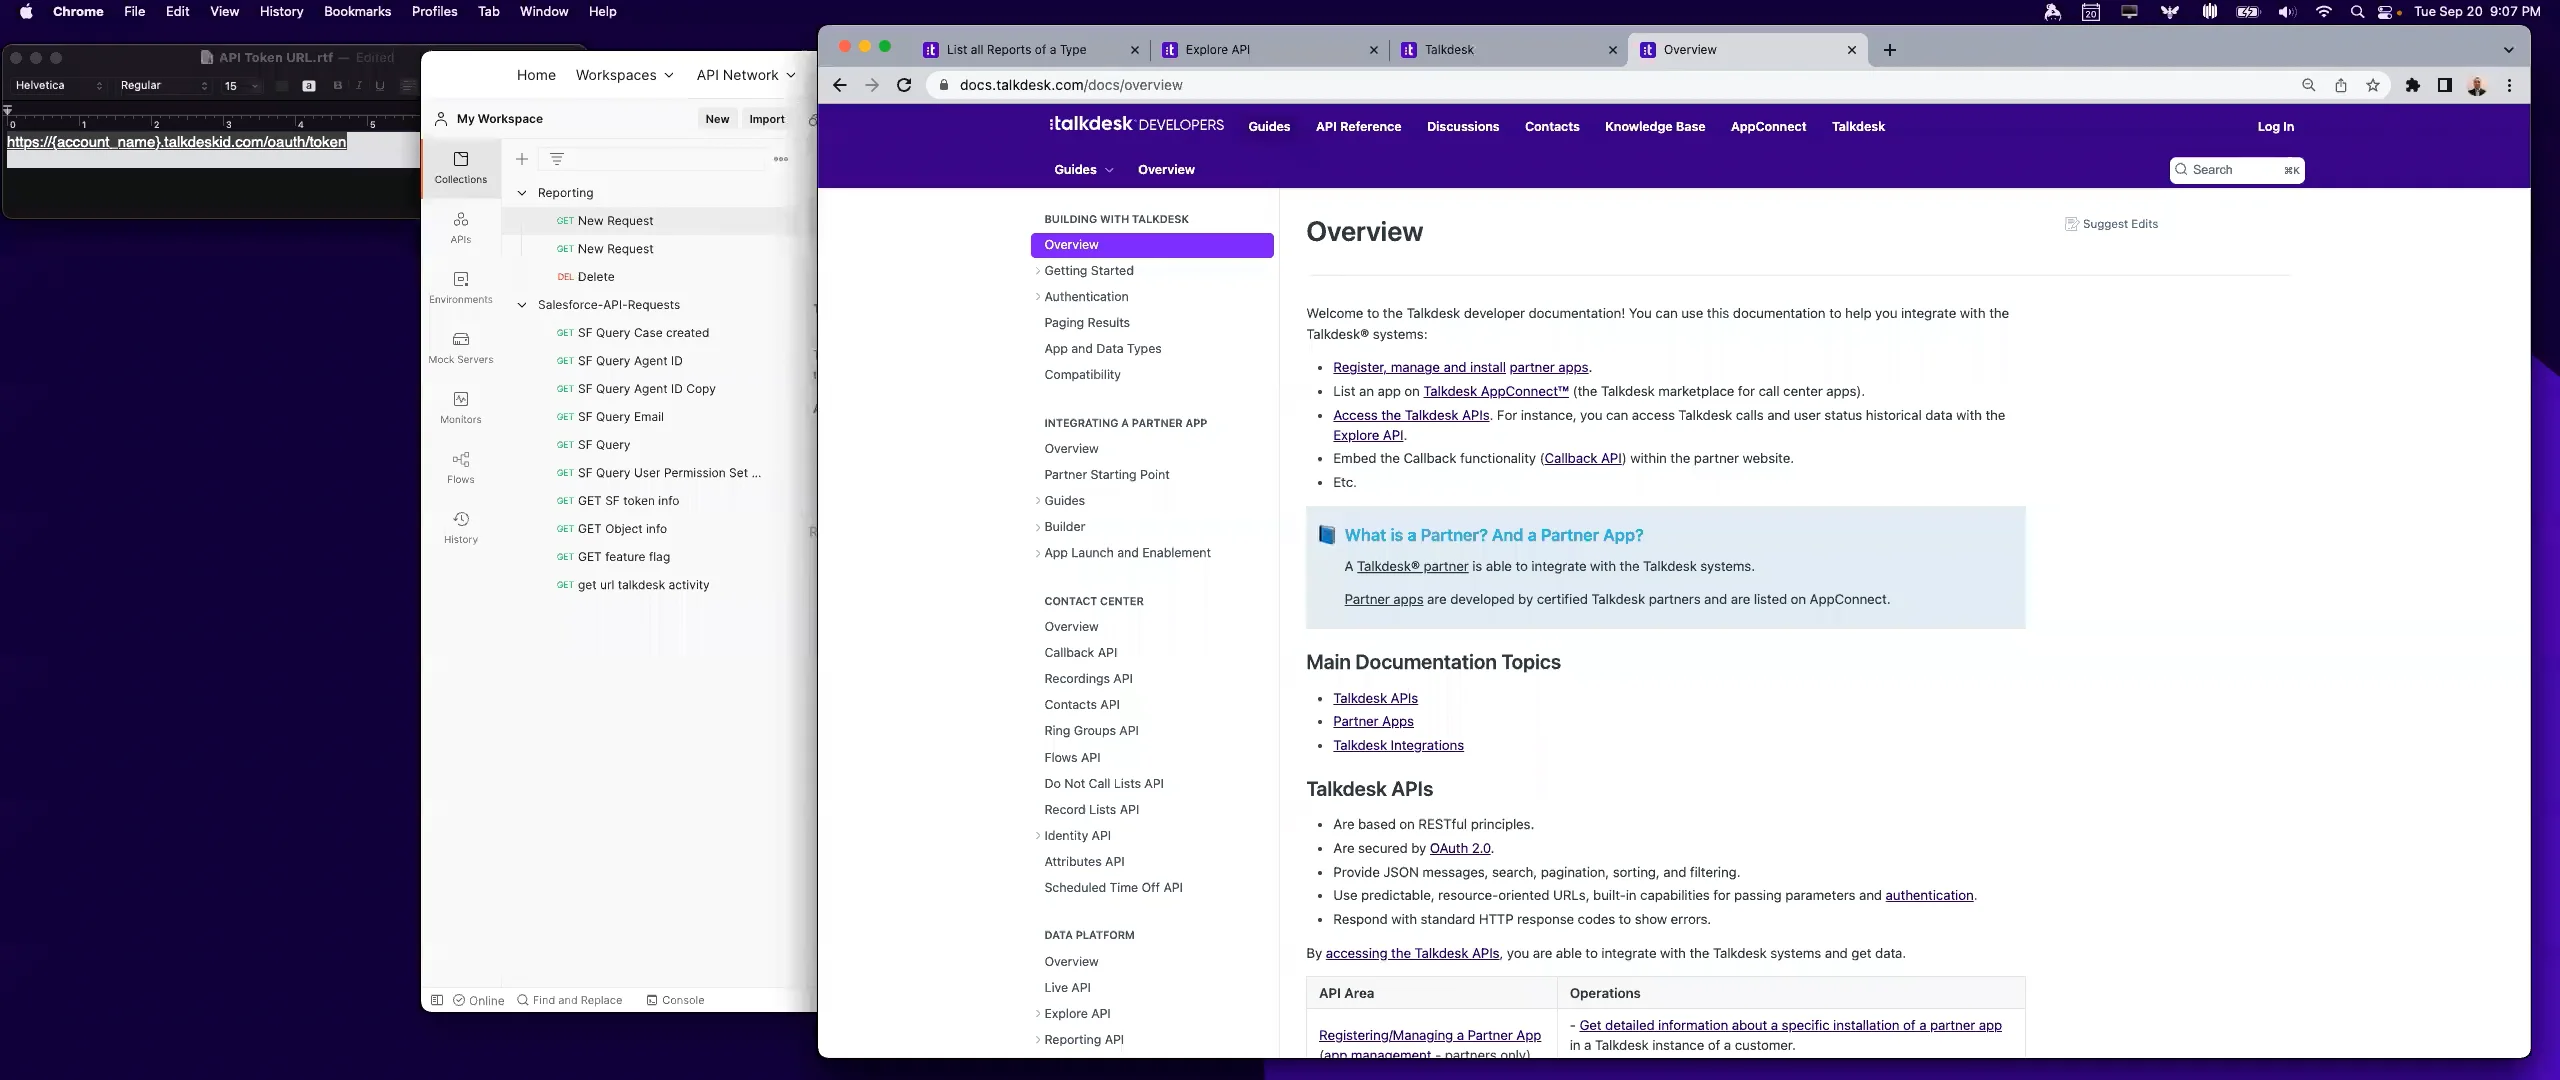Open Chrome three-dot menu
The height and width of the screenshot is (1080, 2560).
2509,85
